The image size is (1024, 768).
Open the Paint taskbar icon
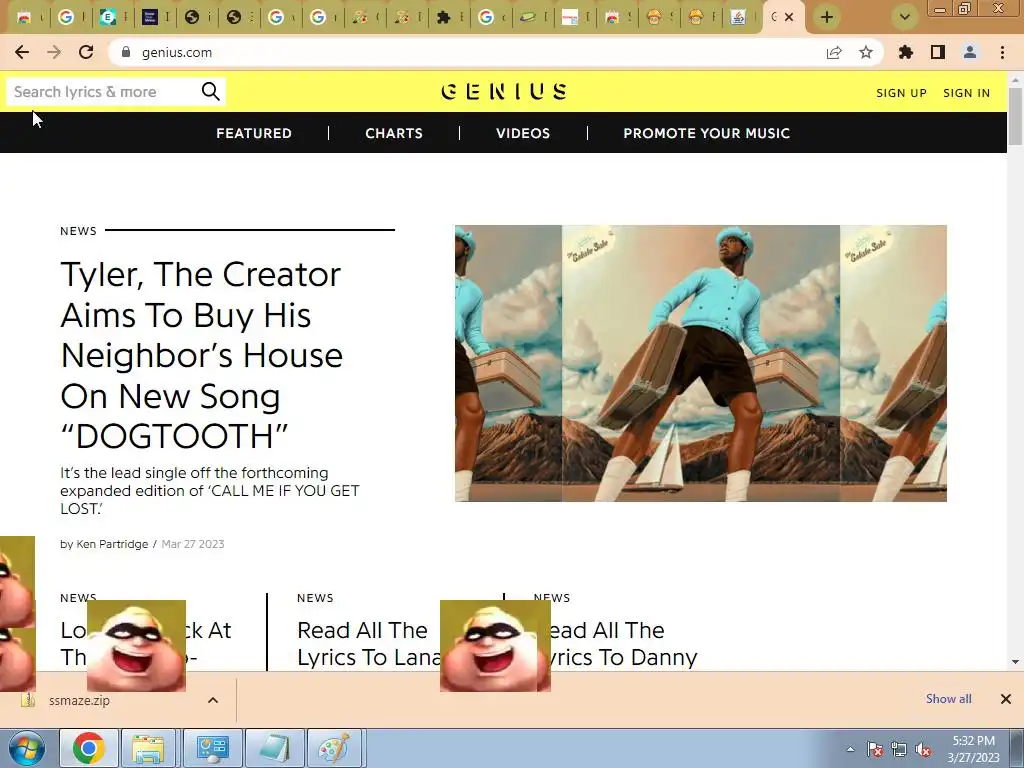(334, 748)
